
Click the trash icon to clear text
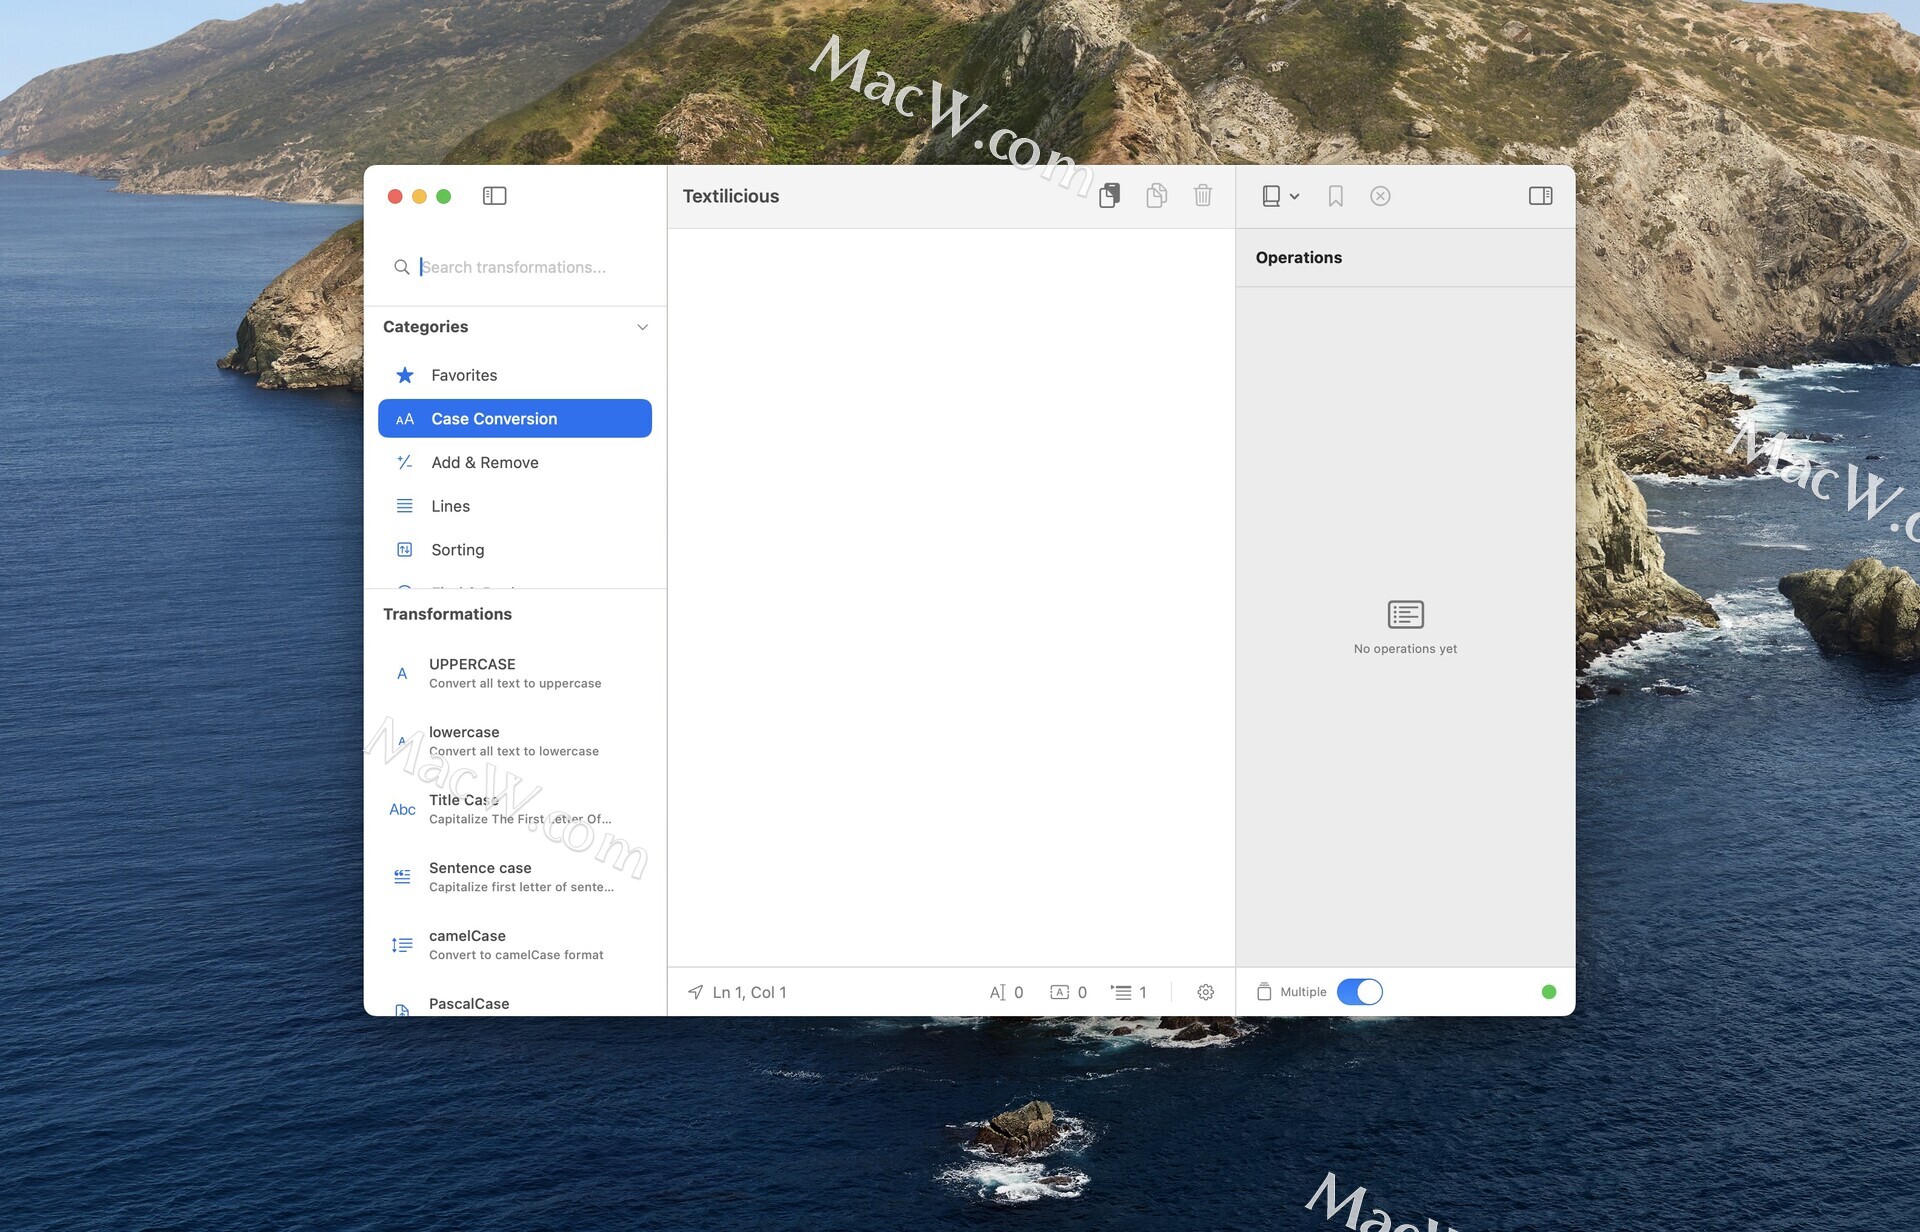click(1203, 196)
